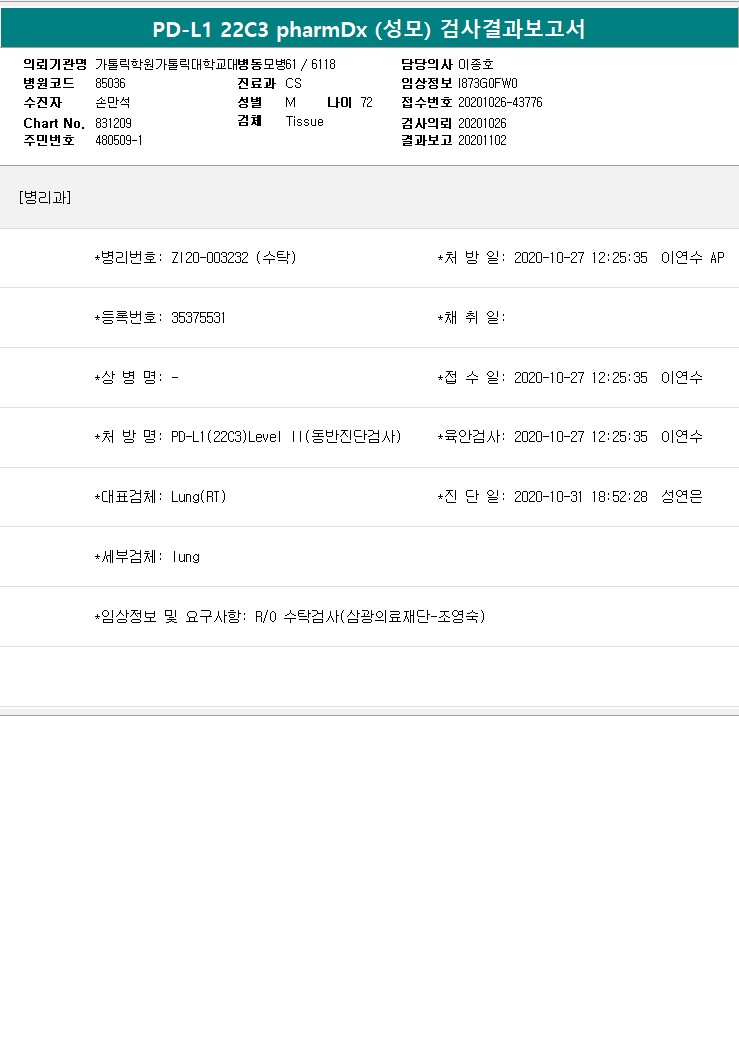Select resident number '480509-1'
This screenshot has height=1040, width=739.
119,140
